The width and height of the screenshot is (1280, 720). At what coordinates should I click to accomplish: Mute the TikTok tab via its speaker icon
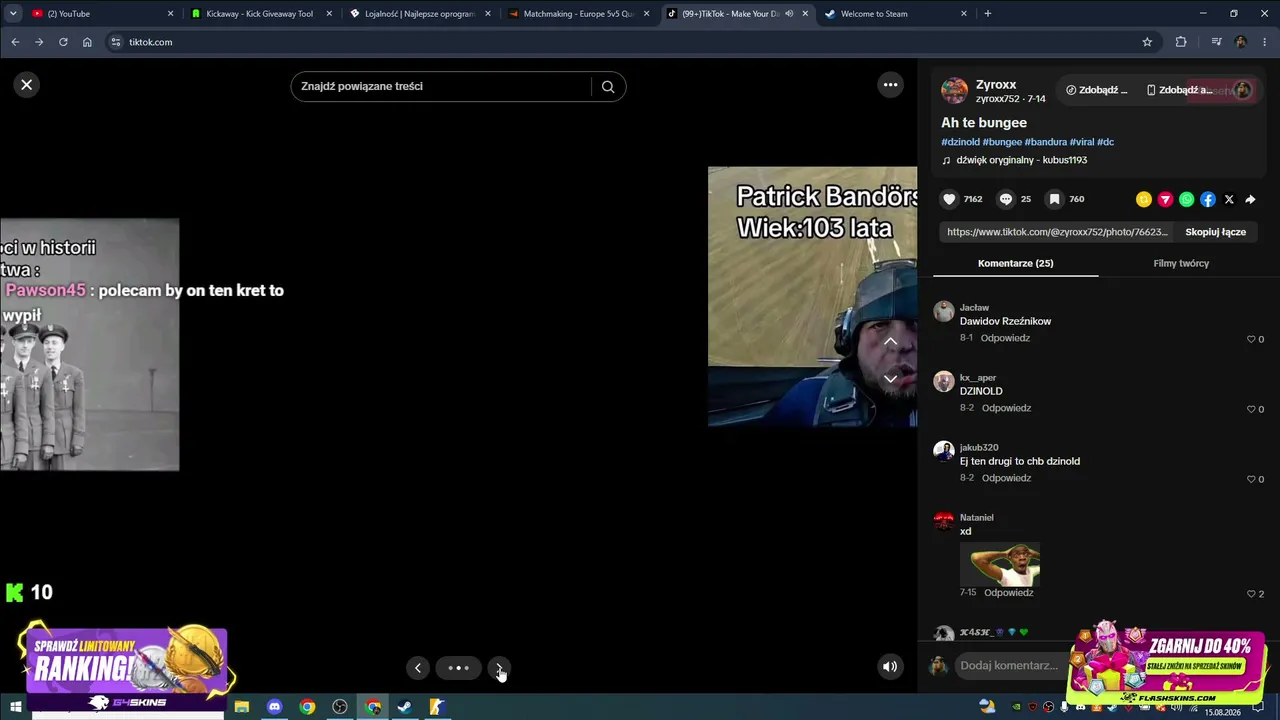[x=789, y=14]
